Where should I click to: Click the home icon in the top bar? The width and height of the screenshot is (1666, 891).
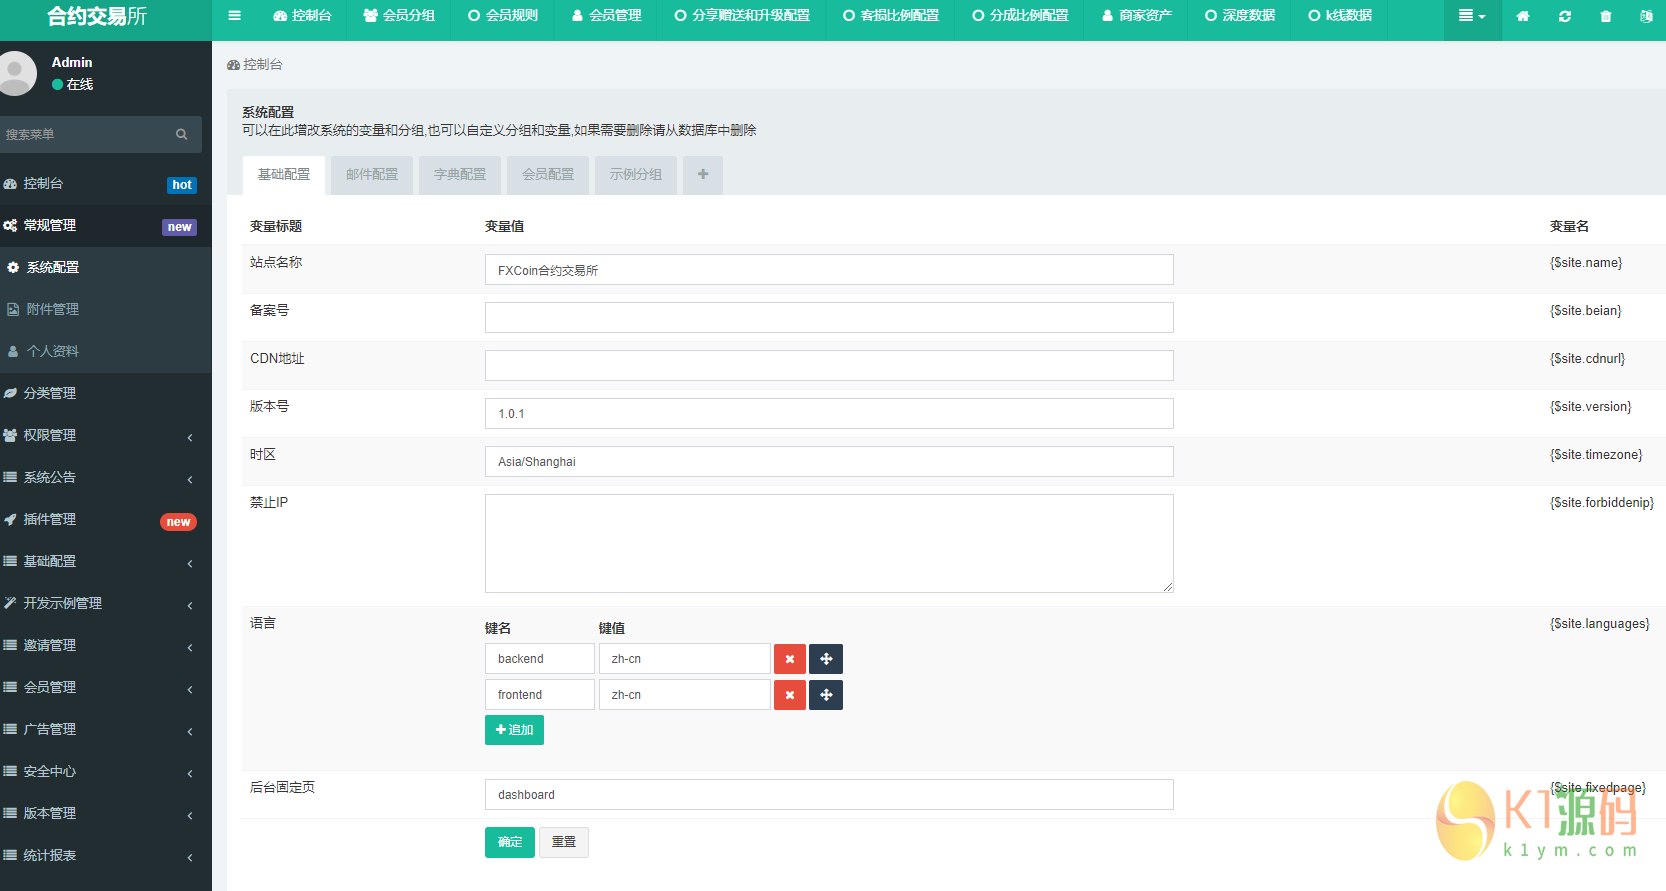1523,16
